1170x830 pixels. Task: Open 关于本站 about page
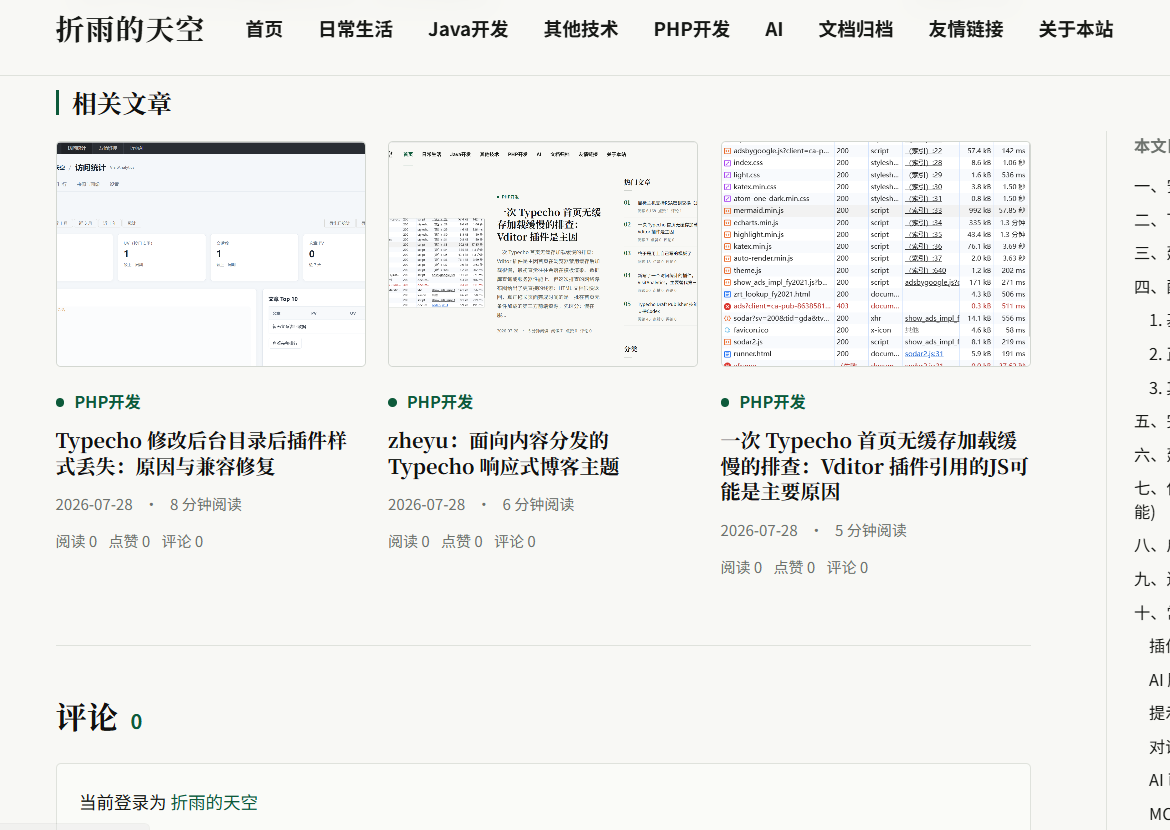(x=1076, y=30)
